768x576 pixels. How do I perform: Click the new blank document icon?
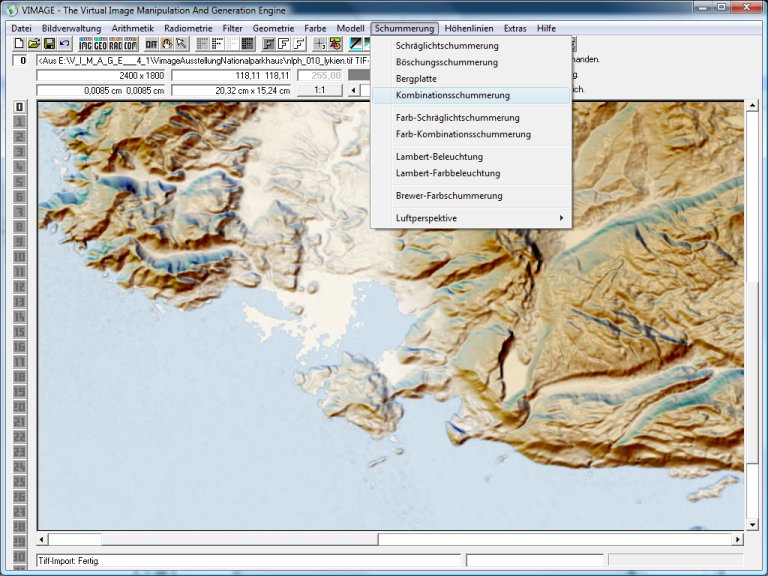19,44
